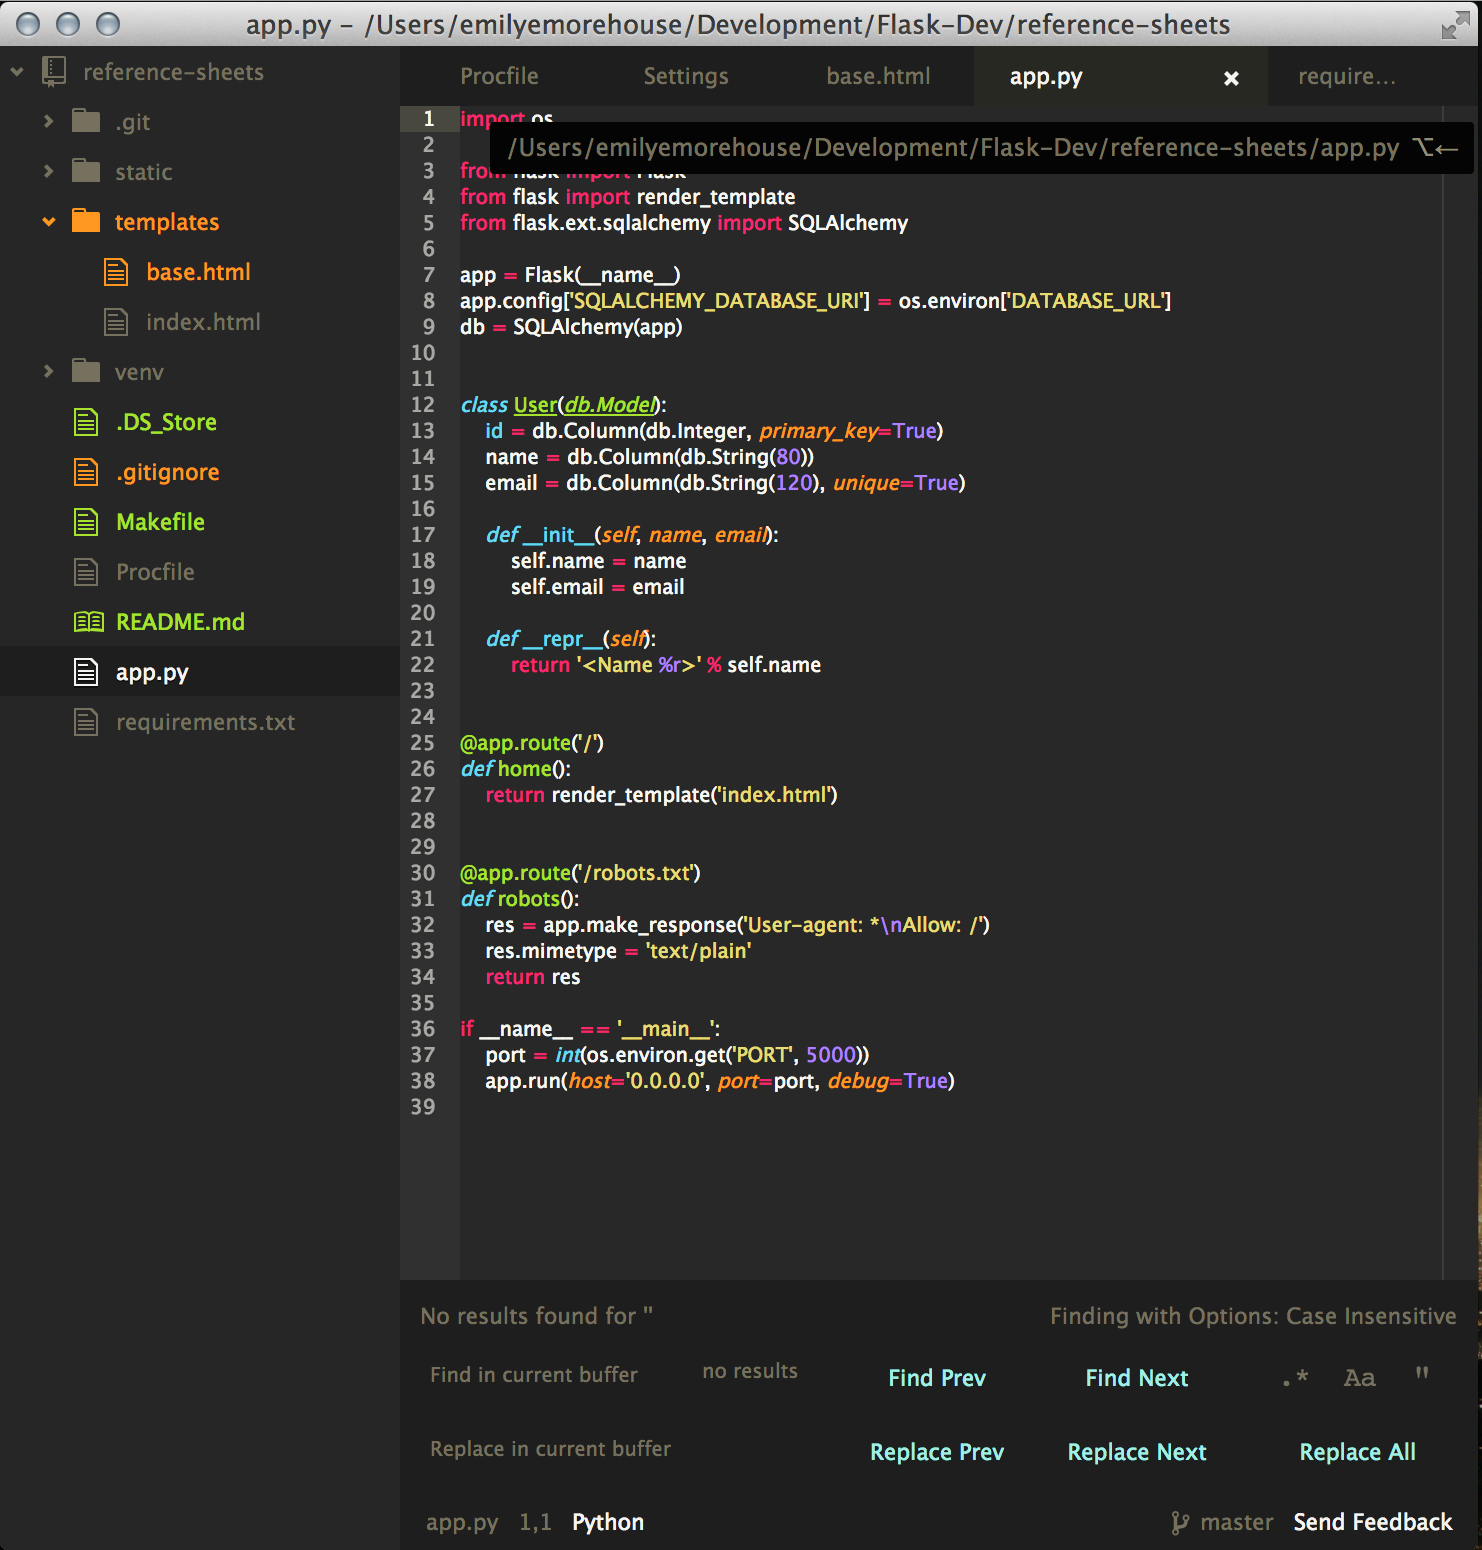Toggle case-sensitive matching with the Aa icon
Viewport: 1482px width, 1550px height.
point(1359,1377)
